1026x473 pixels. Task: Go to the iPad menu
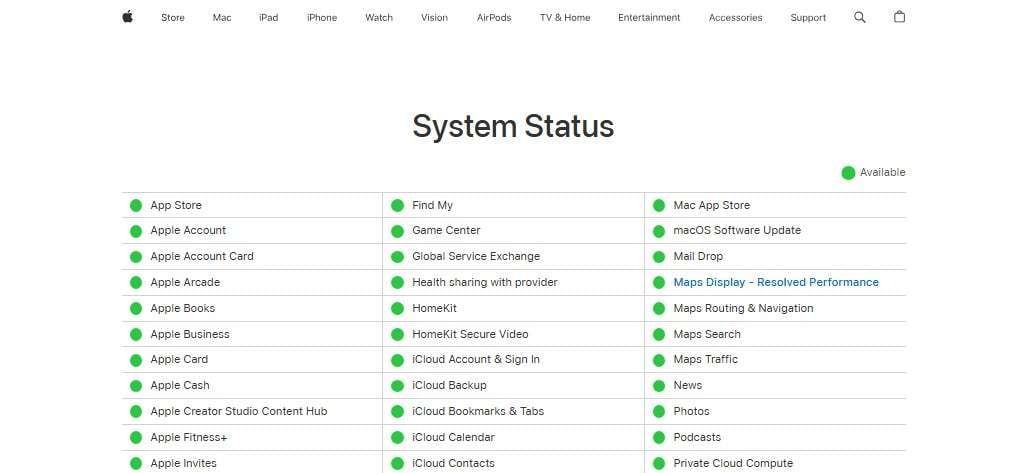(x=268, y=18)
